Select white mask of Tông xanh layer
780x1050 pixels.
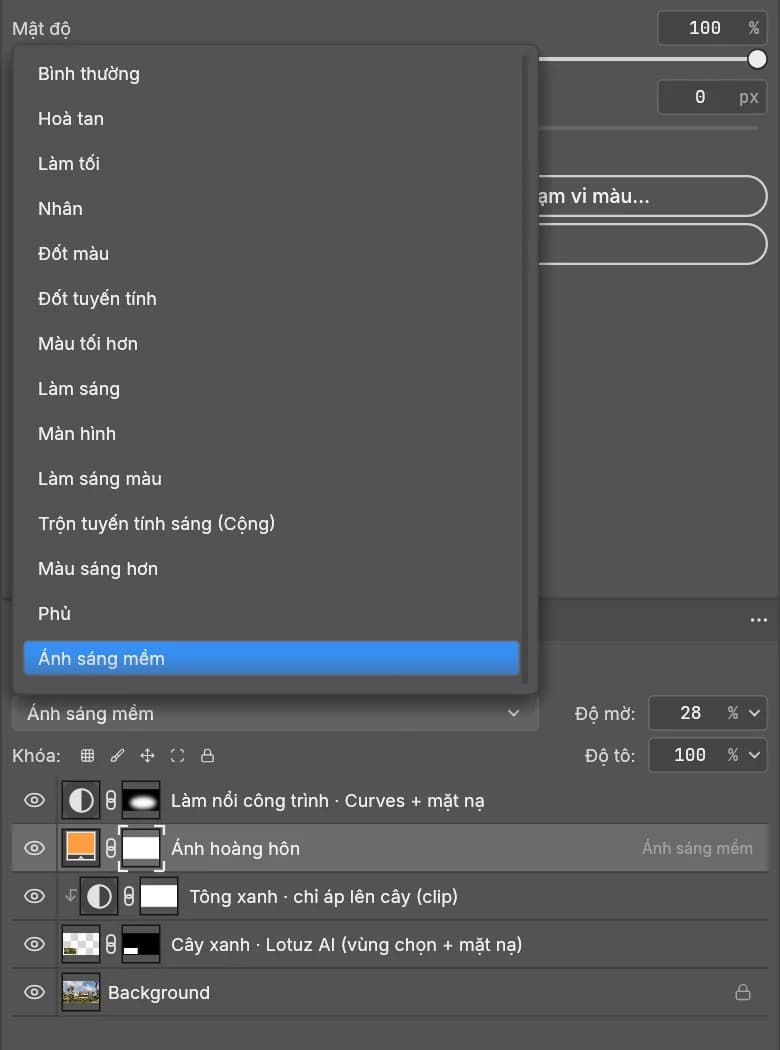click(159, 896)
